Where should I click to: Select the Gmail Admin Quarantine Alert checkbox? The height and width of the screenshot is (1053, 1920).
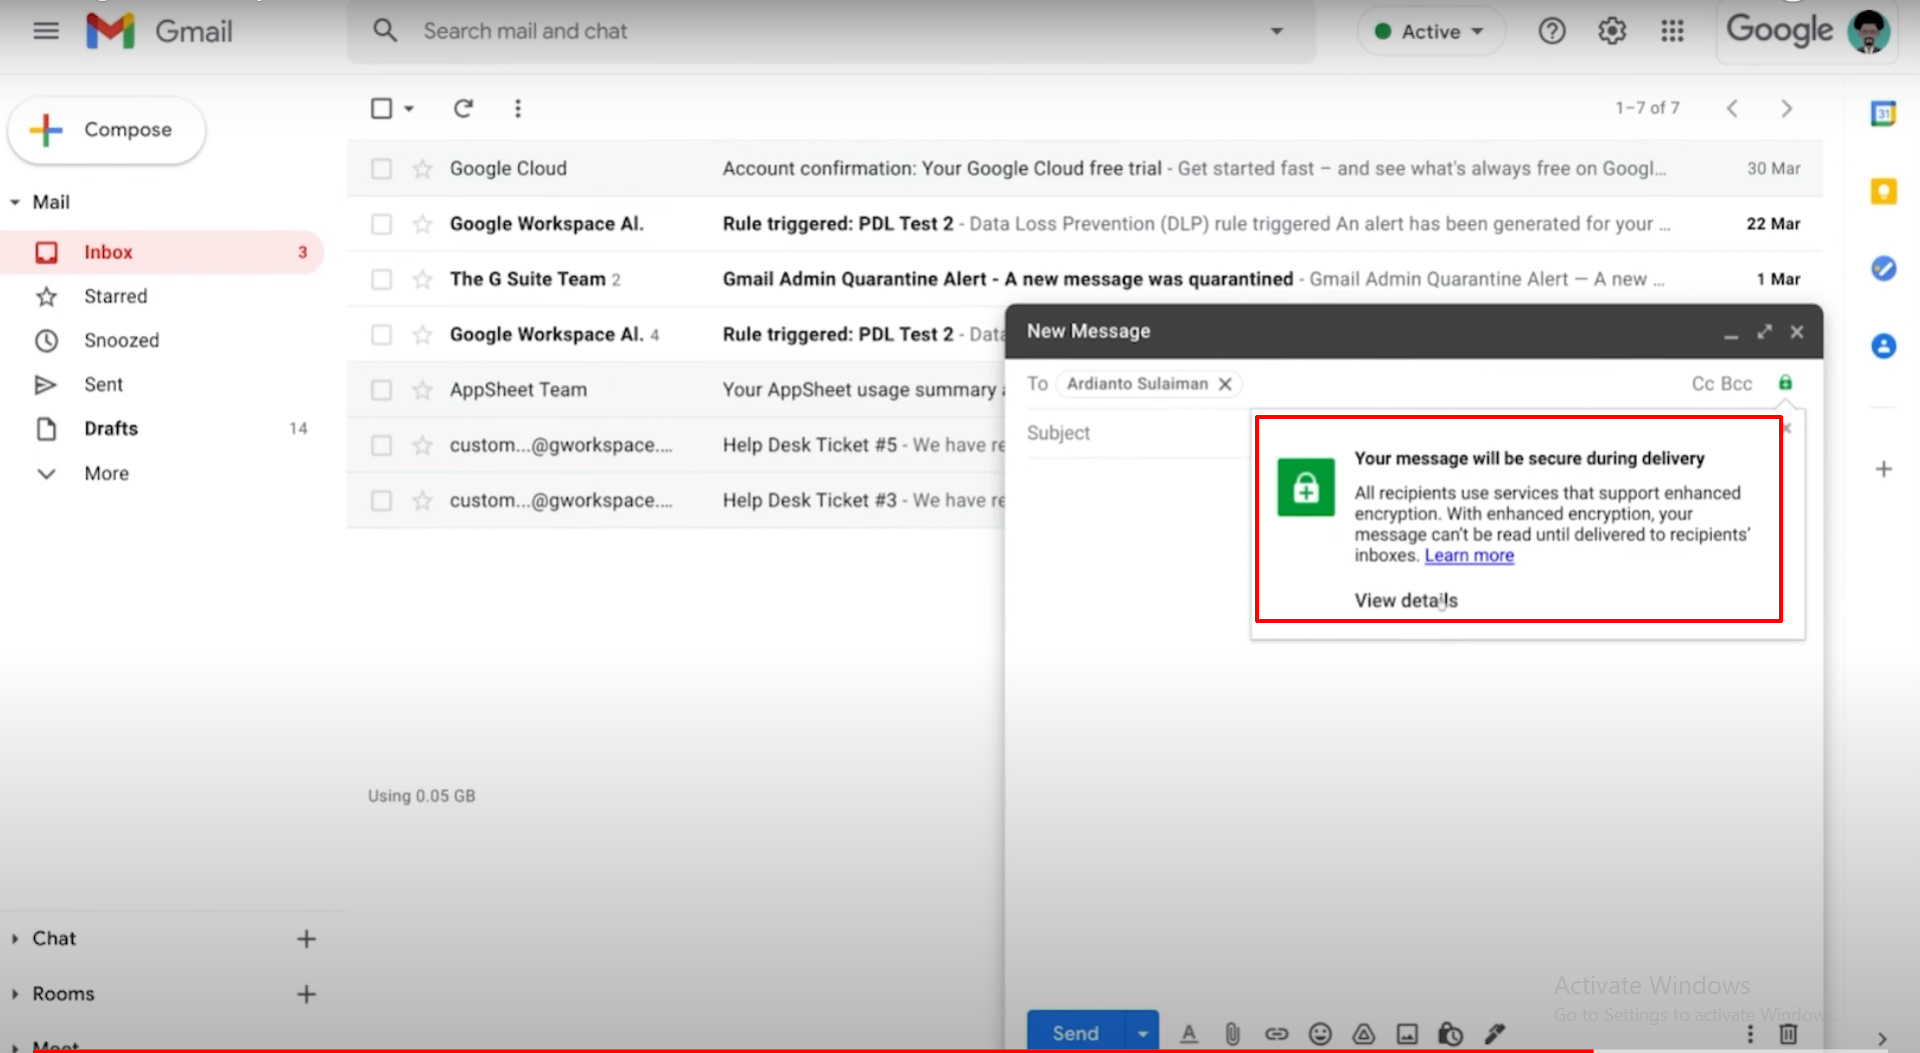coord(381,279)
